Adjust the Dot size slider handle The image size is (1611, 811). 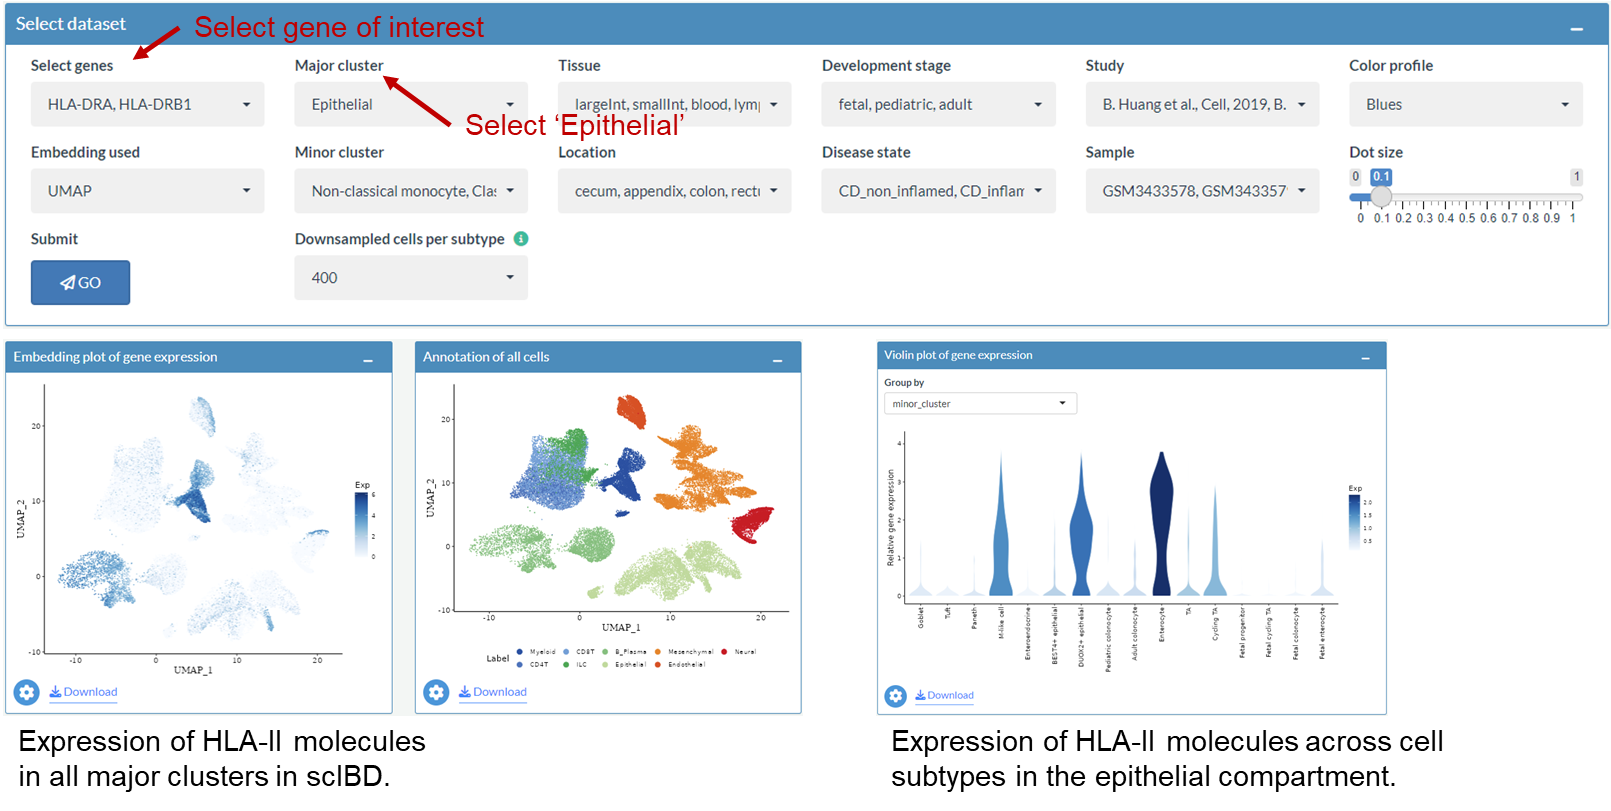[1381, 196]
